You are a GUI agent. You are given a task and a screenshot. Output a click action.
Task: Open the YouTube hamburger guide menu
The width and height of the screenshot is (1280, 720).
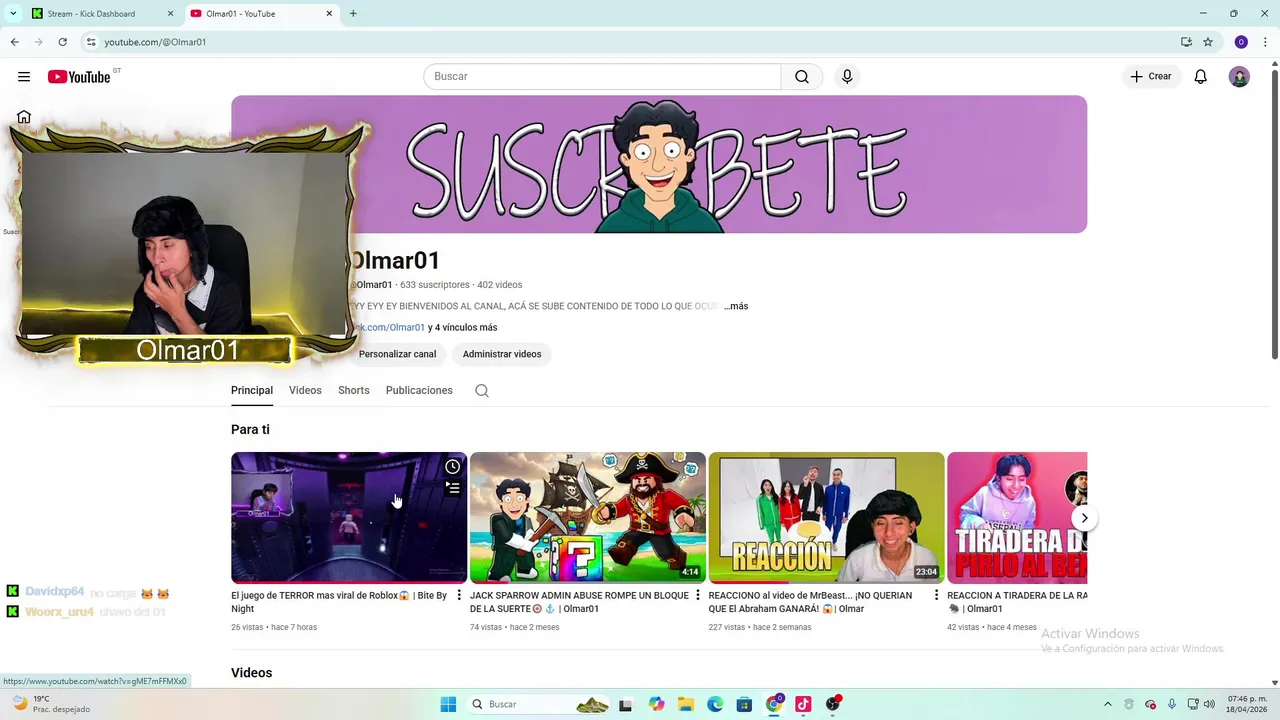click(24, 77)
